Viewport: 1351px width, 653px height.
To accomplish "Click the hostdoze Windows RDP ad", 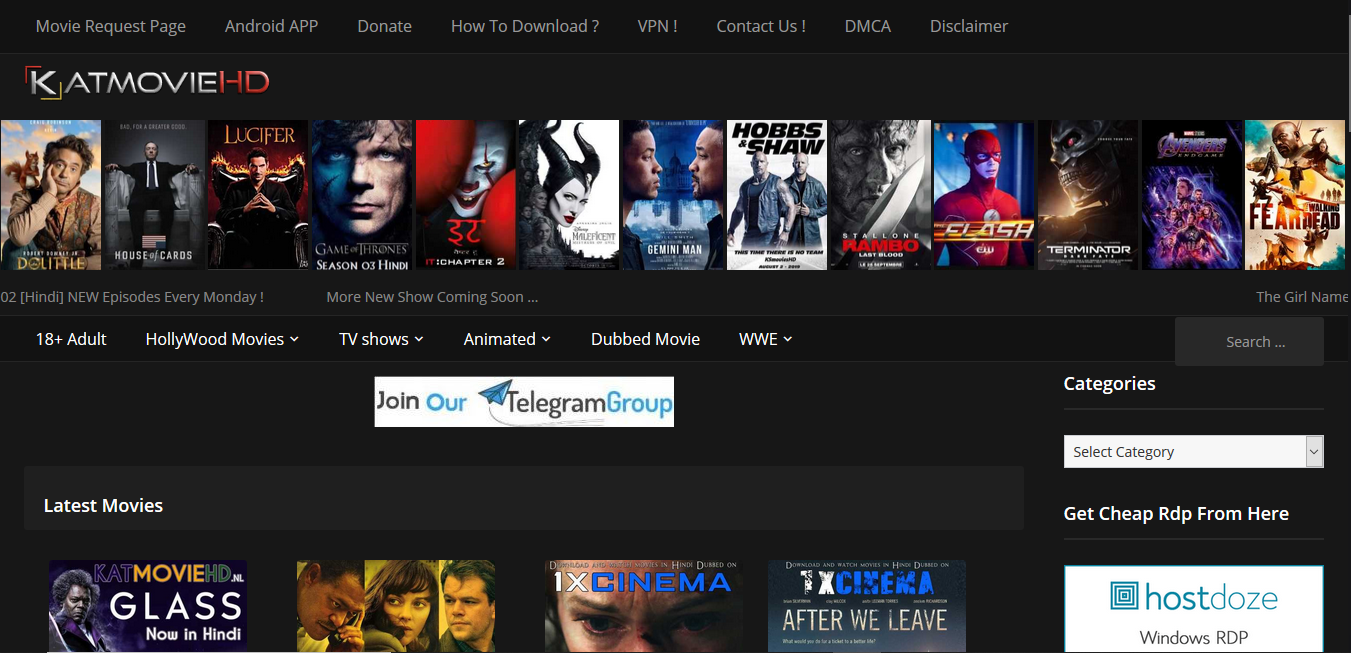I will pos(1194,609).
